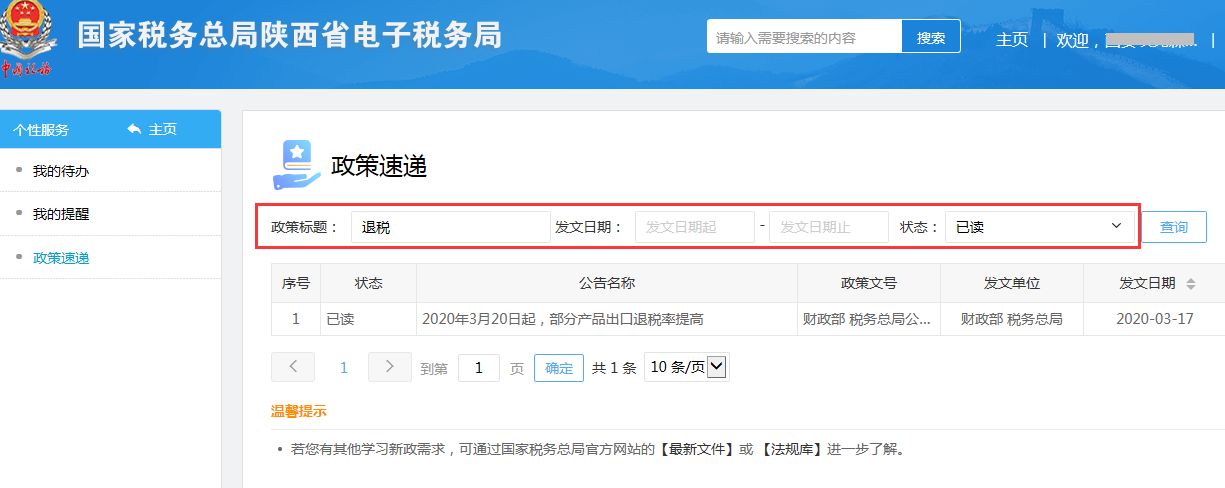Click the 序号 column header
The height and width of the screenshot is (488, 1225).
pos(296,283)
